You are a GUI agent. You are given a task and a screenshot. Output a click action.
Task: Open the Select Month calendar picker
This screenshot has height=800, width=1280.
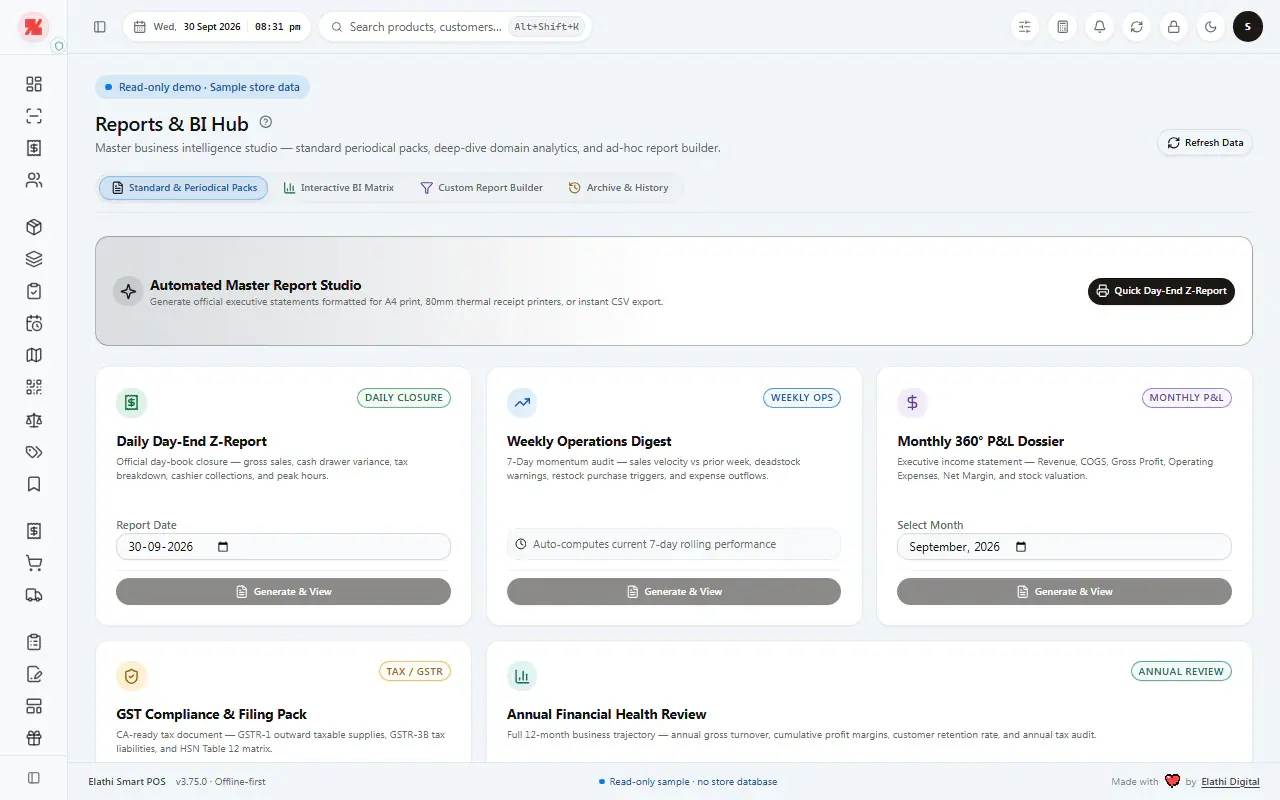(1021, 547)
